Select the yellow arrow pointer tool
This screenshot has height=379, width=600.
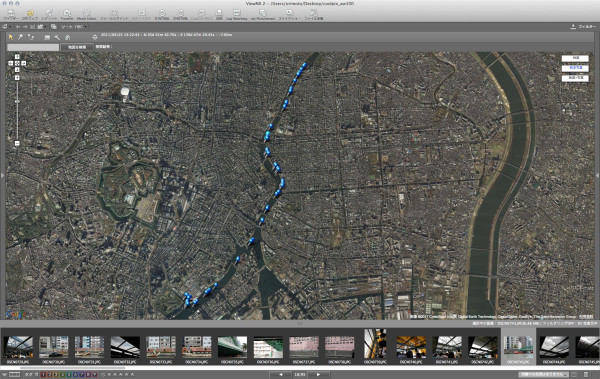click(x=11, y=37)
